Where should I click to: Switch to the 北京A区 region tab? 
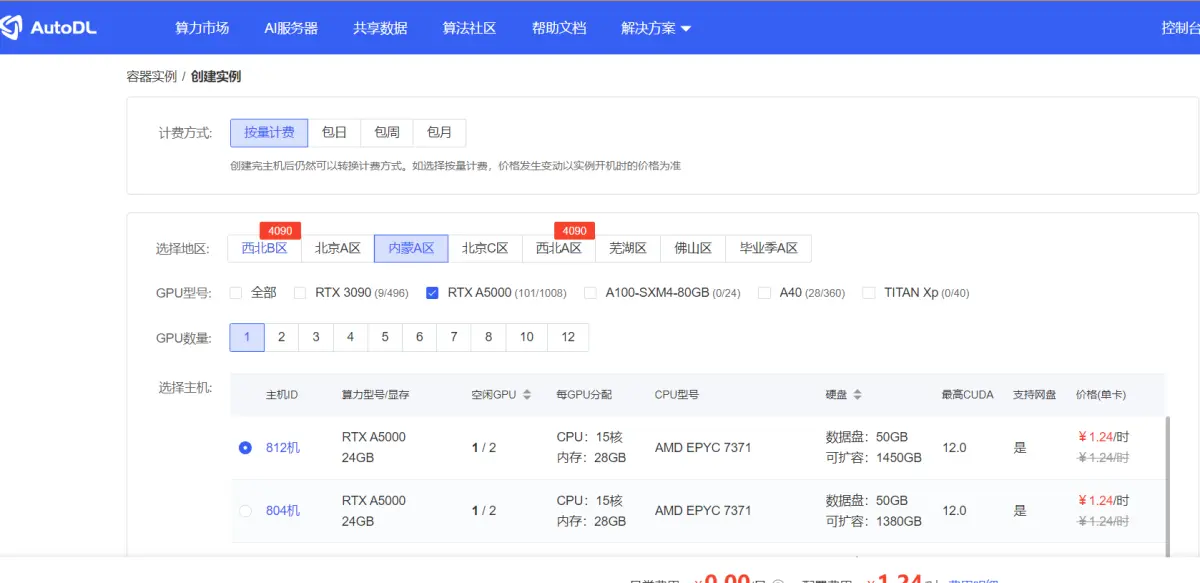(x=337, y=248)
